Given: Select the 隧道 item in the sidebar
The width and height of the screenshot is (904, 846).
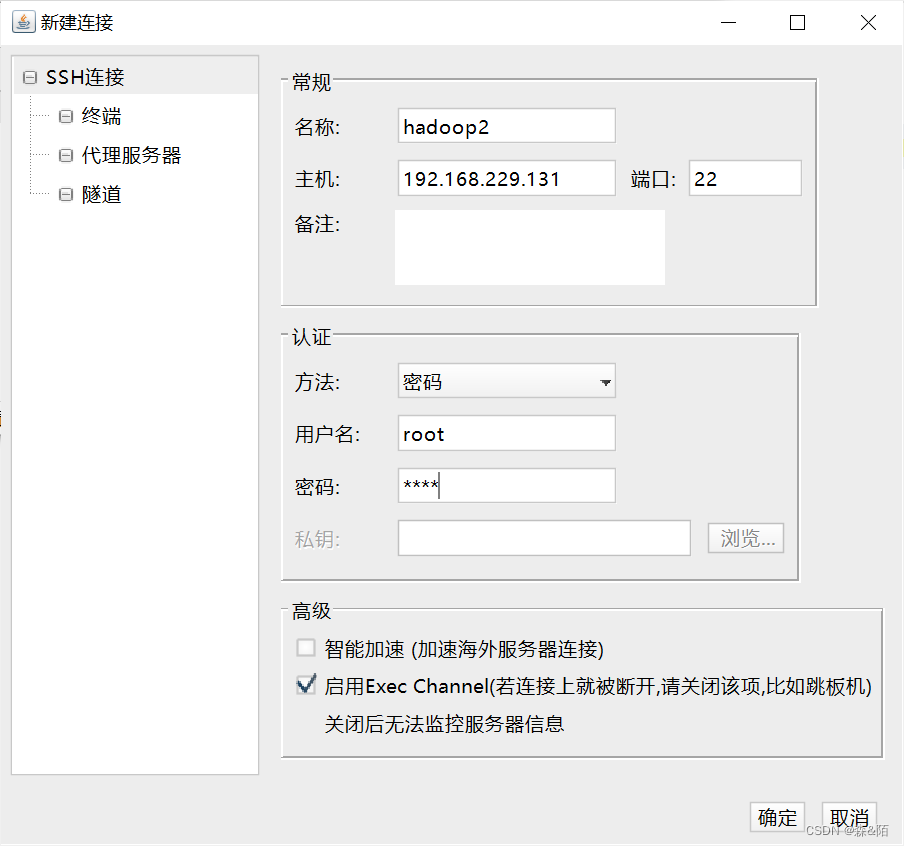Looking at the screenshot, I should [x=101, y=194].
